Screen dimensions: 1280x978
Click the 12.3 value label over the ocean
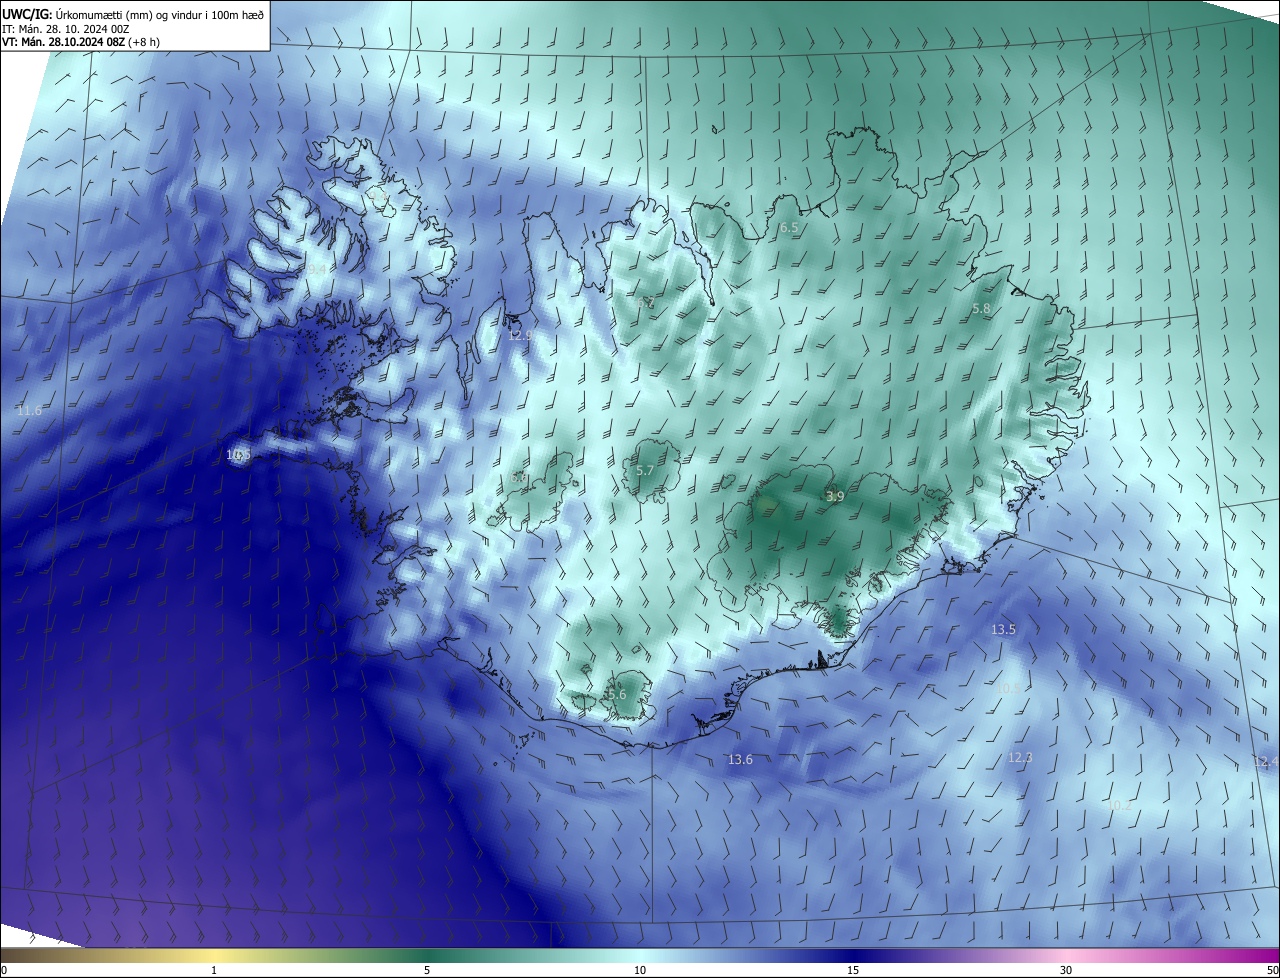tap(1019, 757)
